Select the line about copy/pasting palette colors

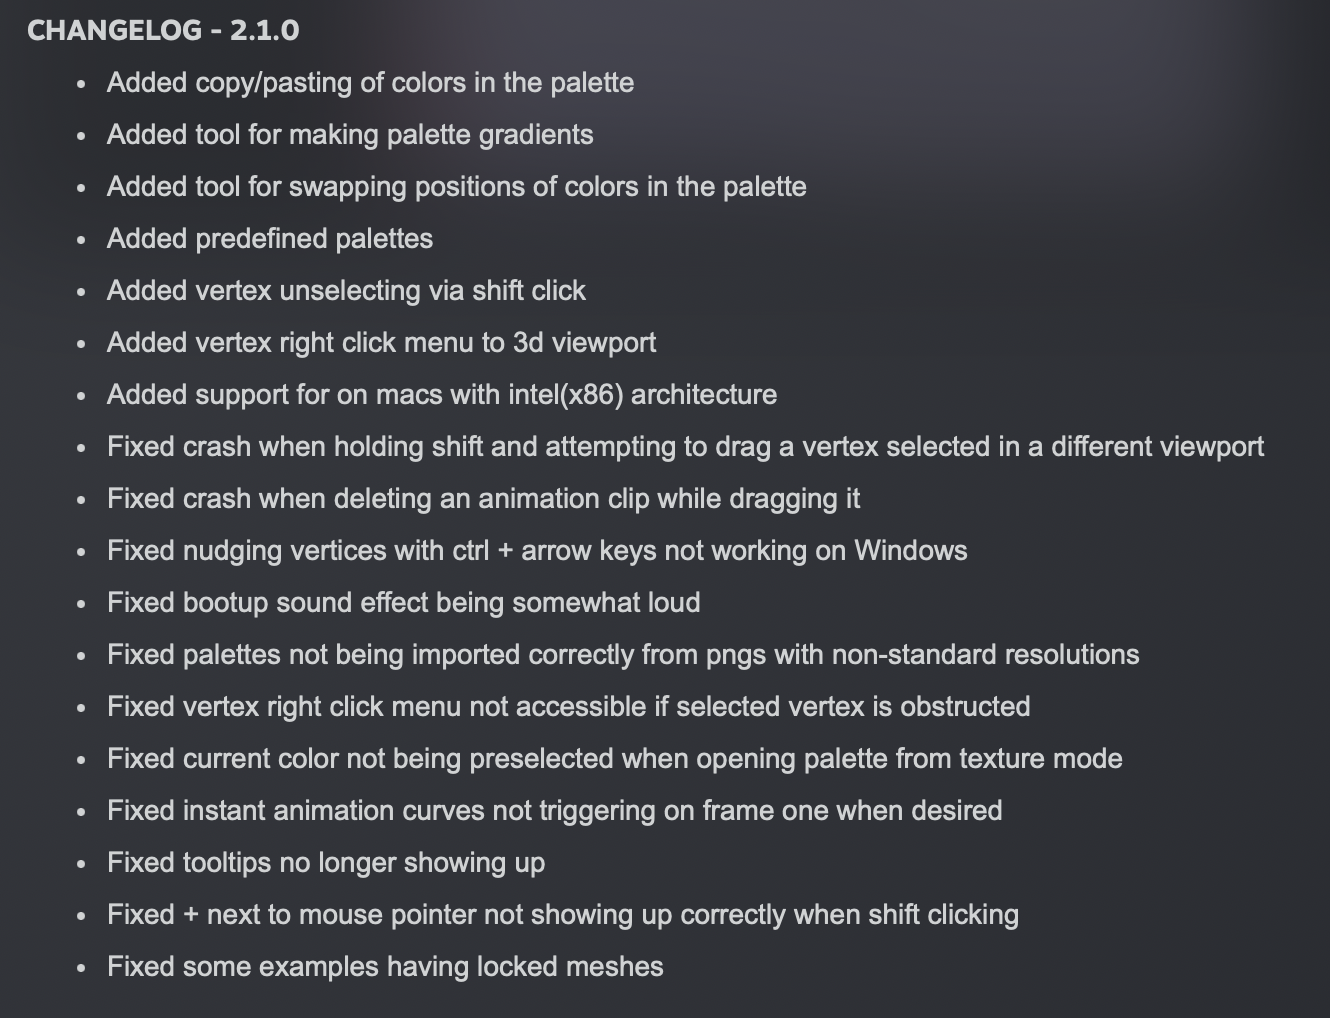370,82
